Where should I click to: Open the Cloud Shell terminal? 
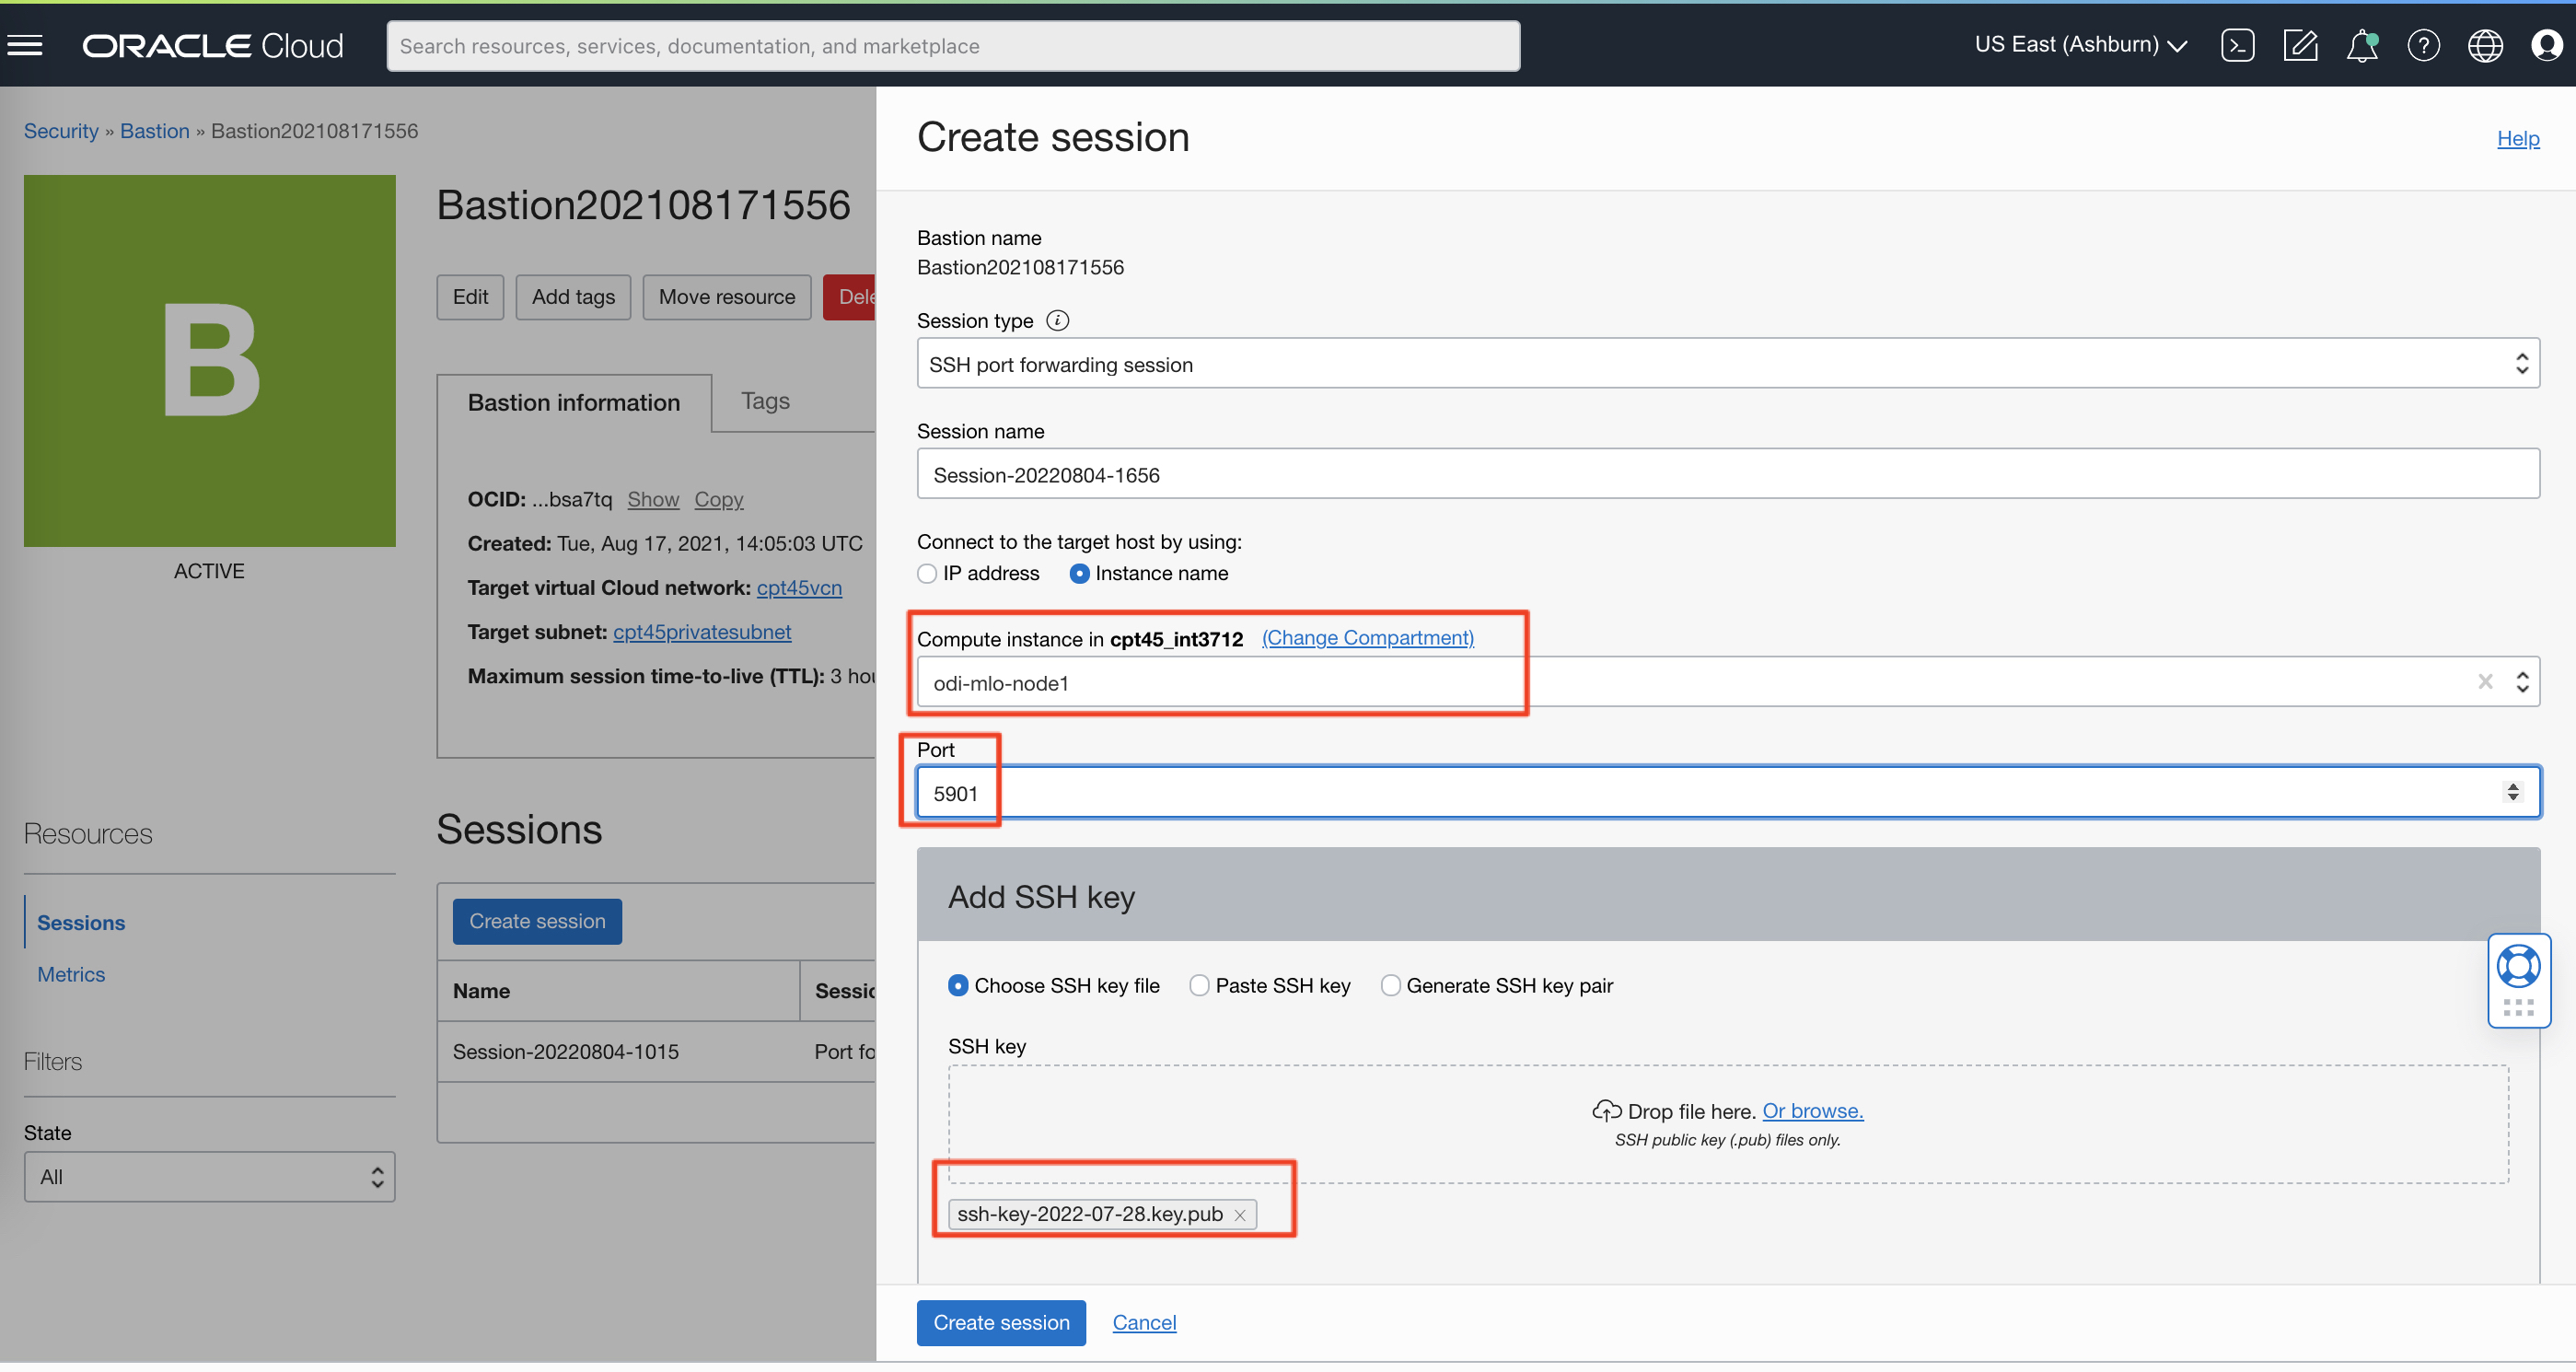2239,45
